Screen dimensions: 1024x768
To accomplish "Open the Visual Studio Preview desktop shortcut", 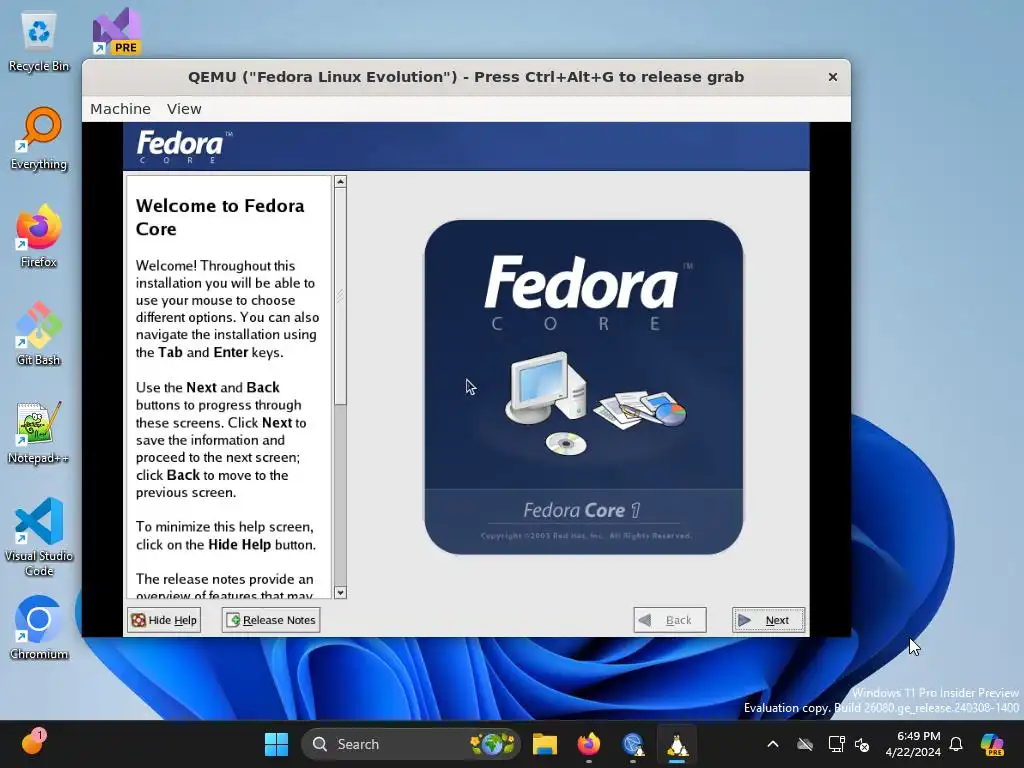I will pyautogui.click(x=116, y=31).
